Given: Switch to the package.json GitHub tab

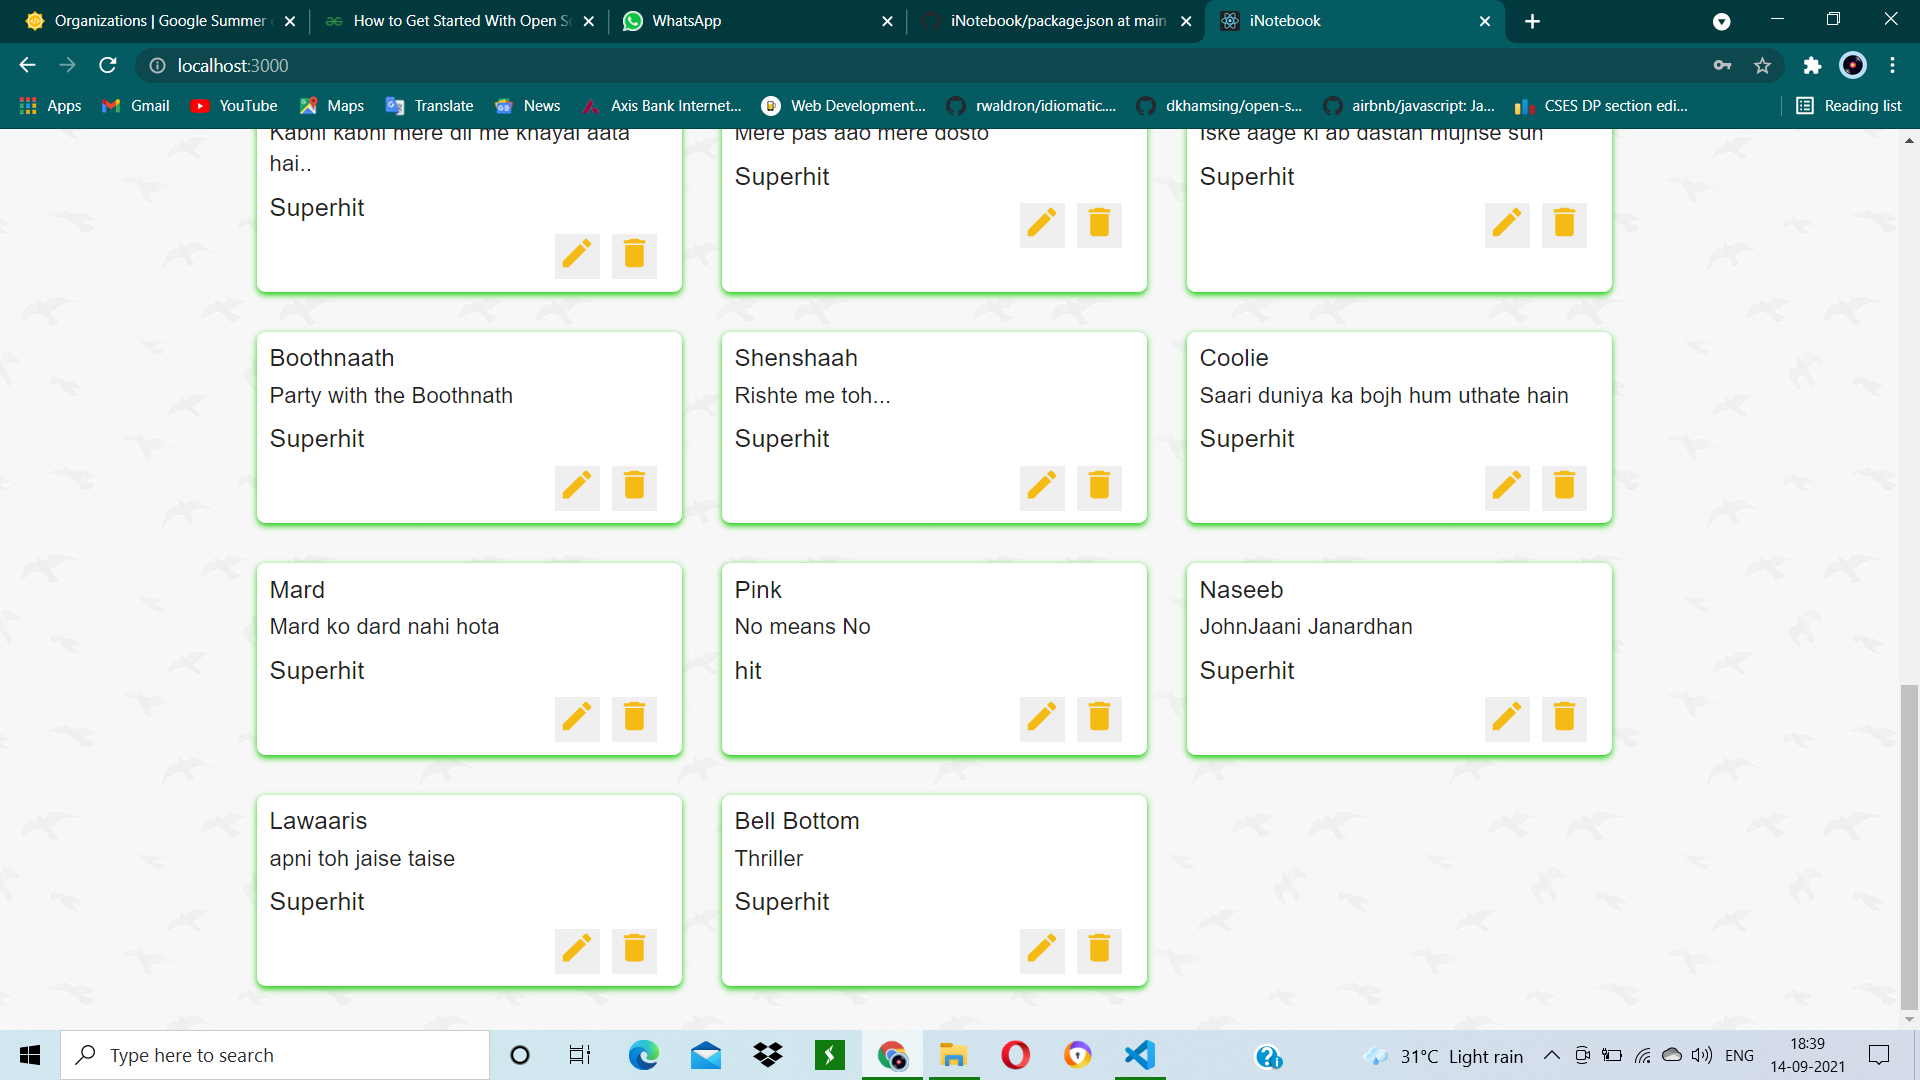Looking at the screenshot, I should (1055, 20).
